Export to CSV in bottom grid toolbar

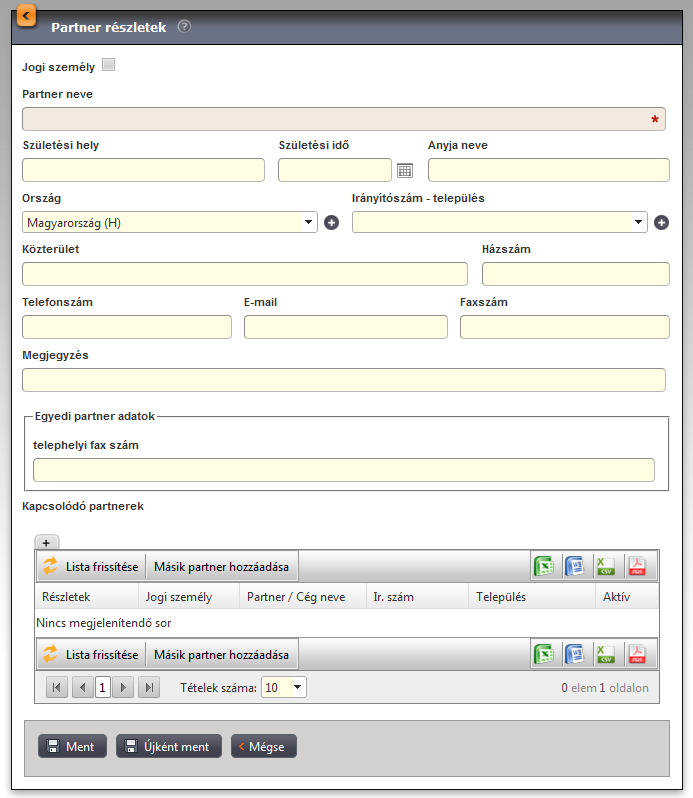(x=606, y=654)
